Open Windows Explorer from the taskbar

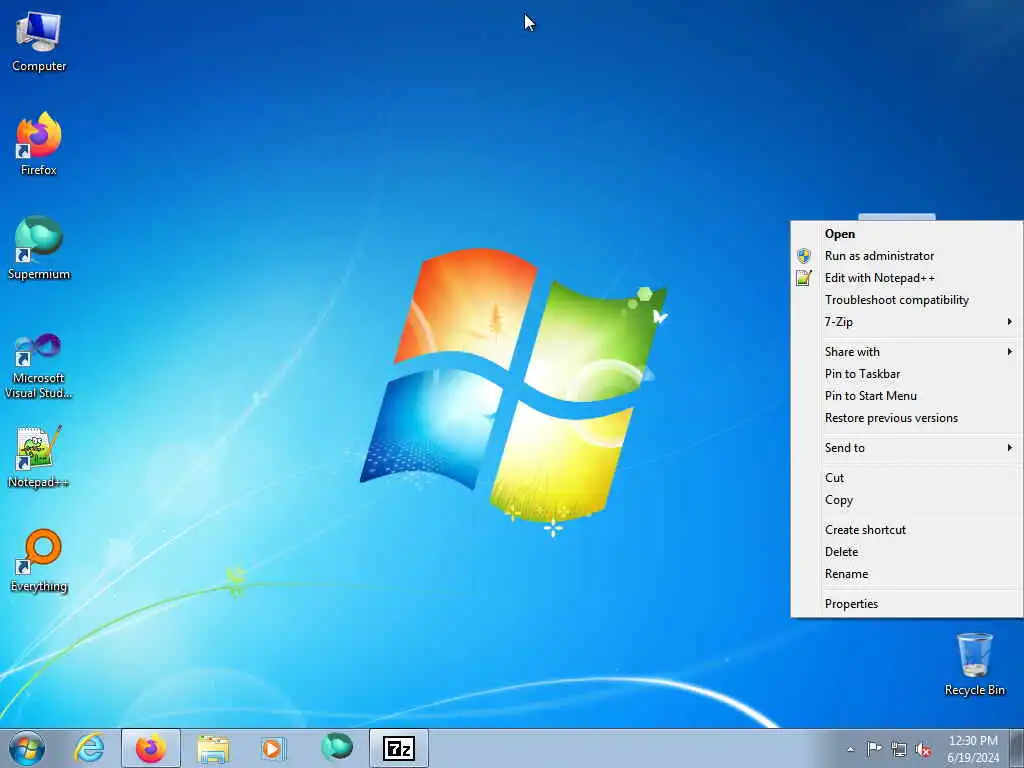[x=213, y=748]
